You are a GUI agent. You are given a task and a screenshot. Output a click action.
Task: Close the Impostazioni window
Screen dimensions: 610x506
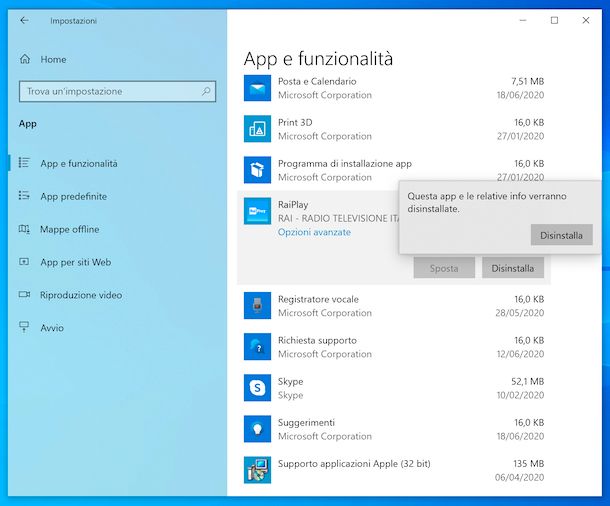585,20
